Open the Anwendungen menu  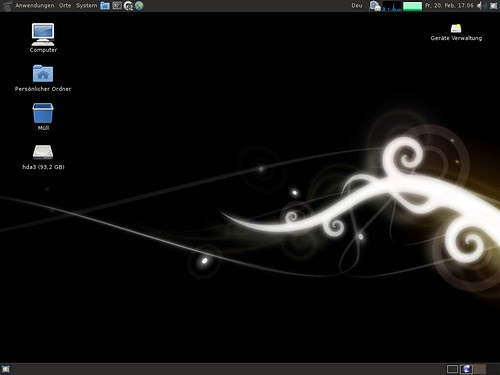(34, 6)
